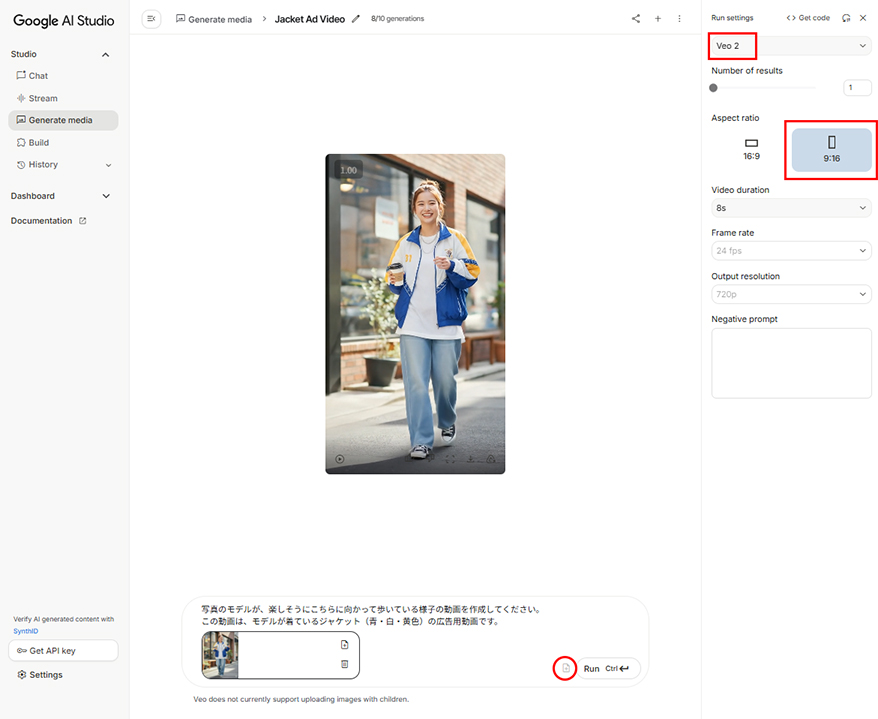878x719 pixels.
Task: Click the Get API key button
Action: coord(63,651)
